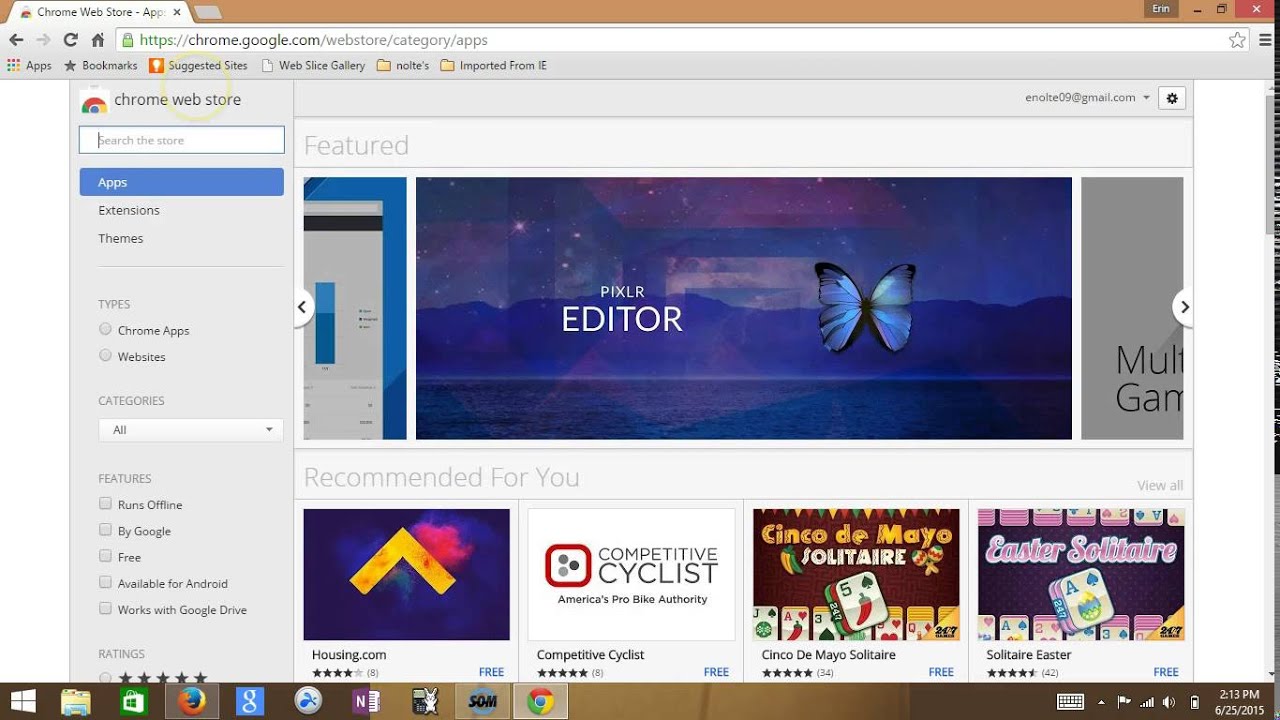The image size is (1280, 720).
Task: Click the browser back arrow
Action: pyautogui.click(x=16, y=40)
